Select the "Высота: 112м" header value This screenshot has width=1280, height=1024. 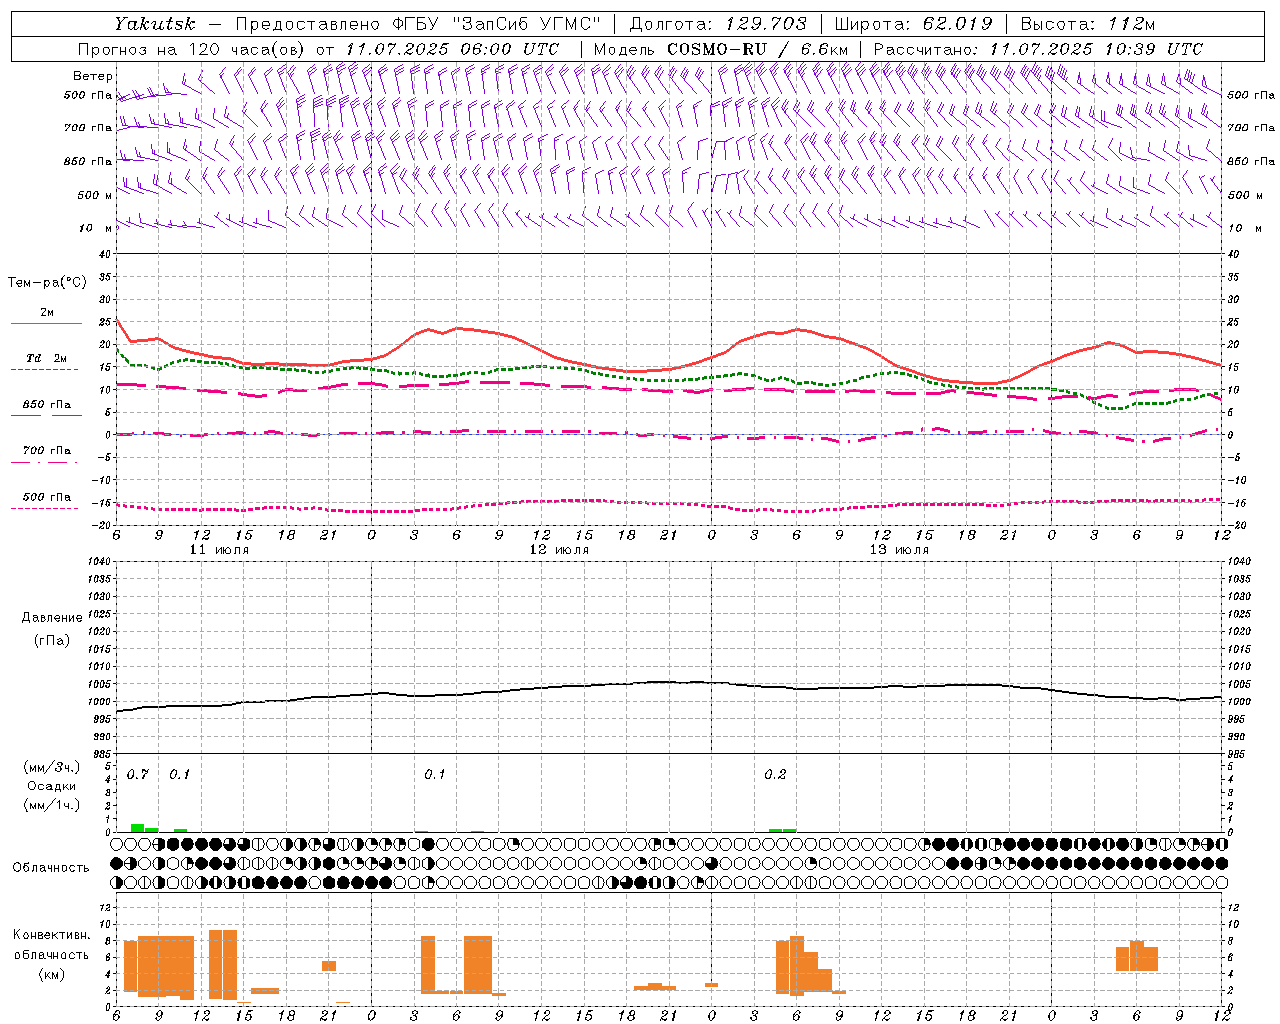click(1088, 23)
